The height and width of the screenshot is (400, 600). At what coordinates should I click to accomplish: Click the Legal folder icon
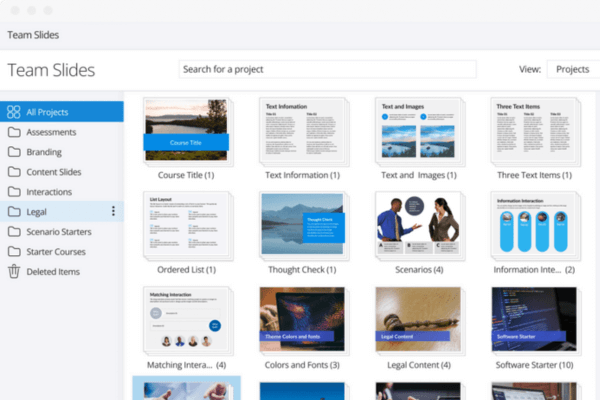click(x=14, y=212)
